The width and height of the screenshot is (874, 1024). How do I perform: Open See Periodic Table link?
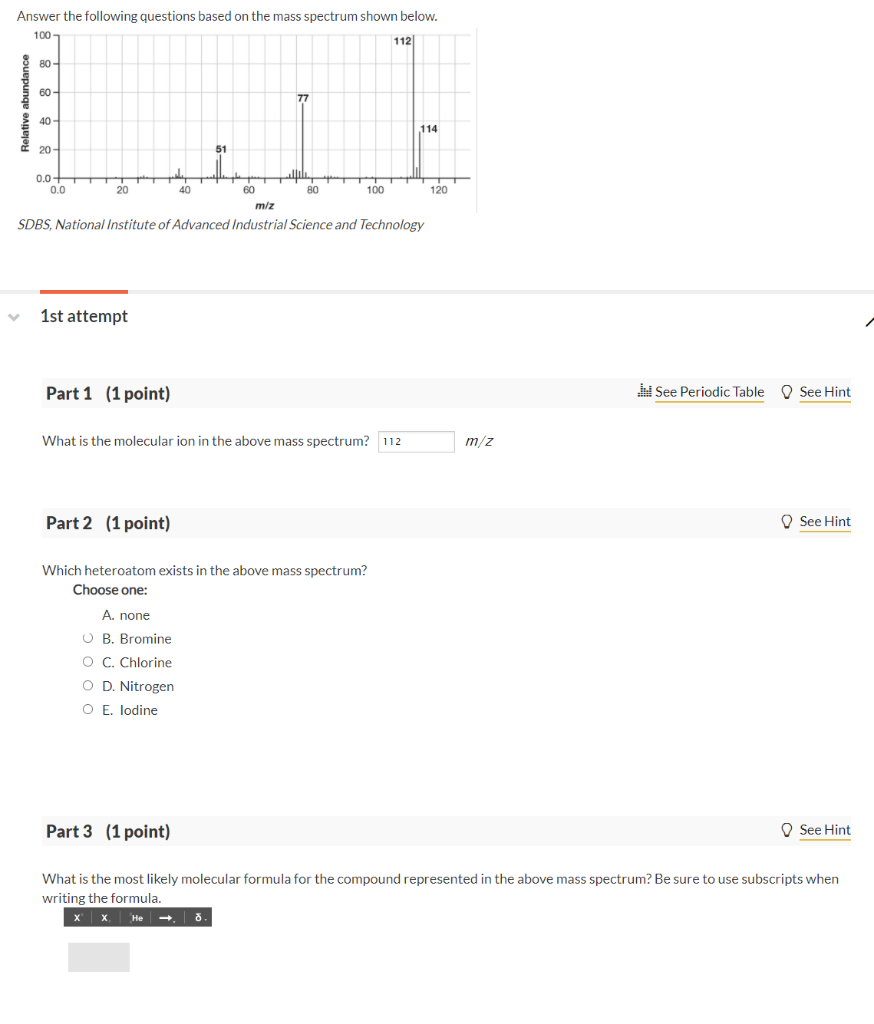[x=710, y=392]
